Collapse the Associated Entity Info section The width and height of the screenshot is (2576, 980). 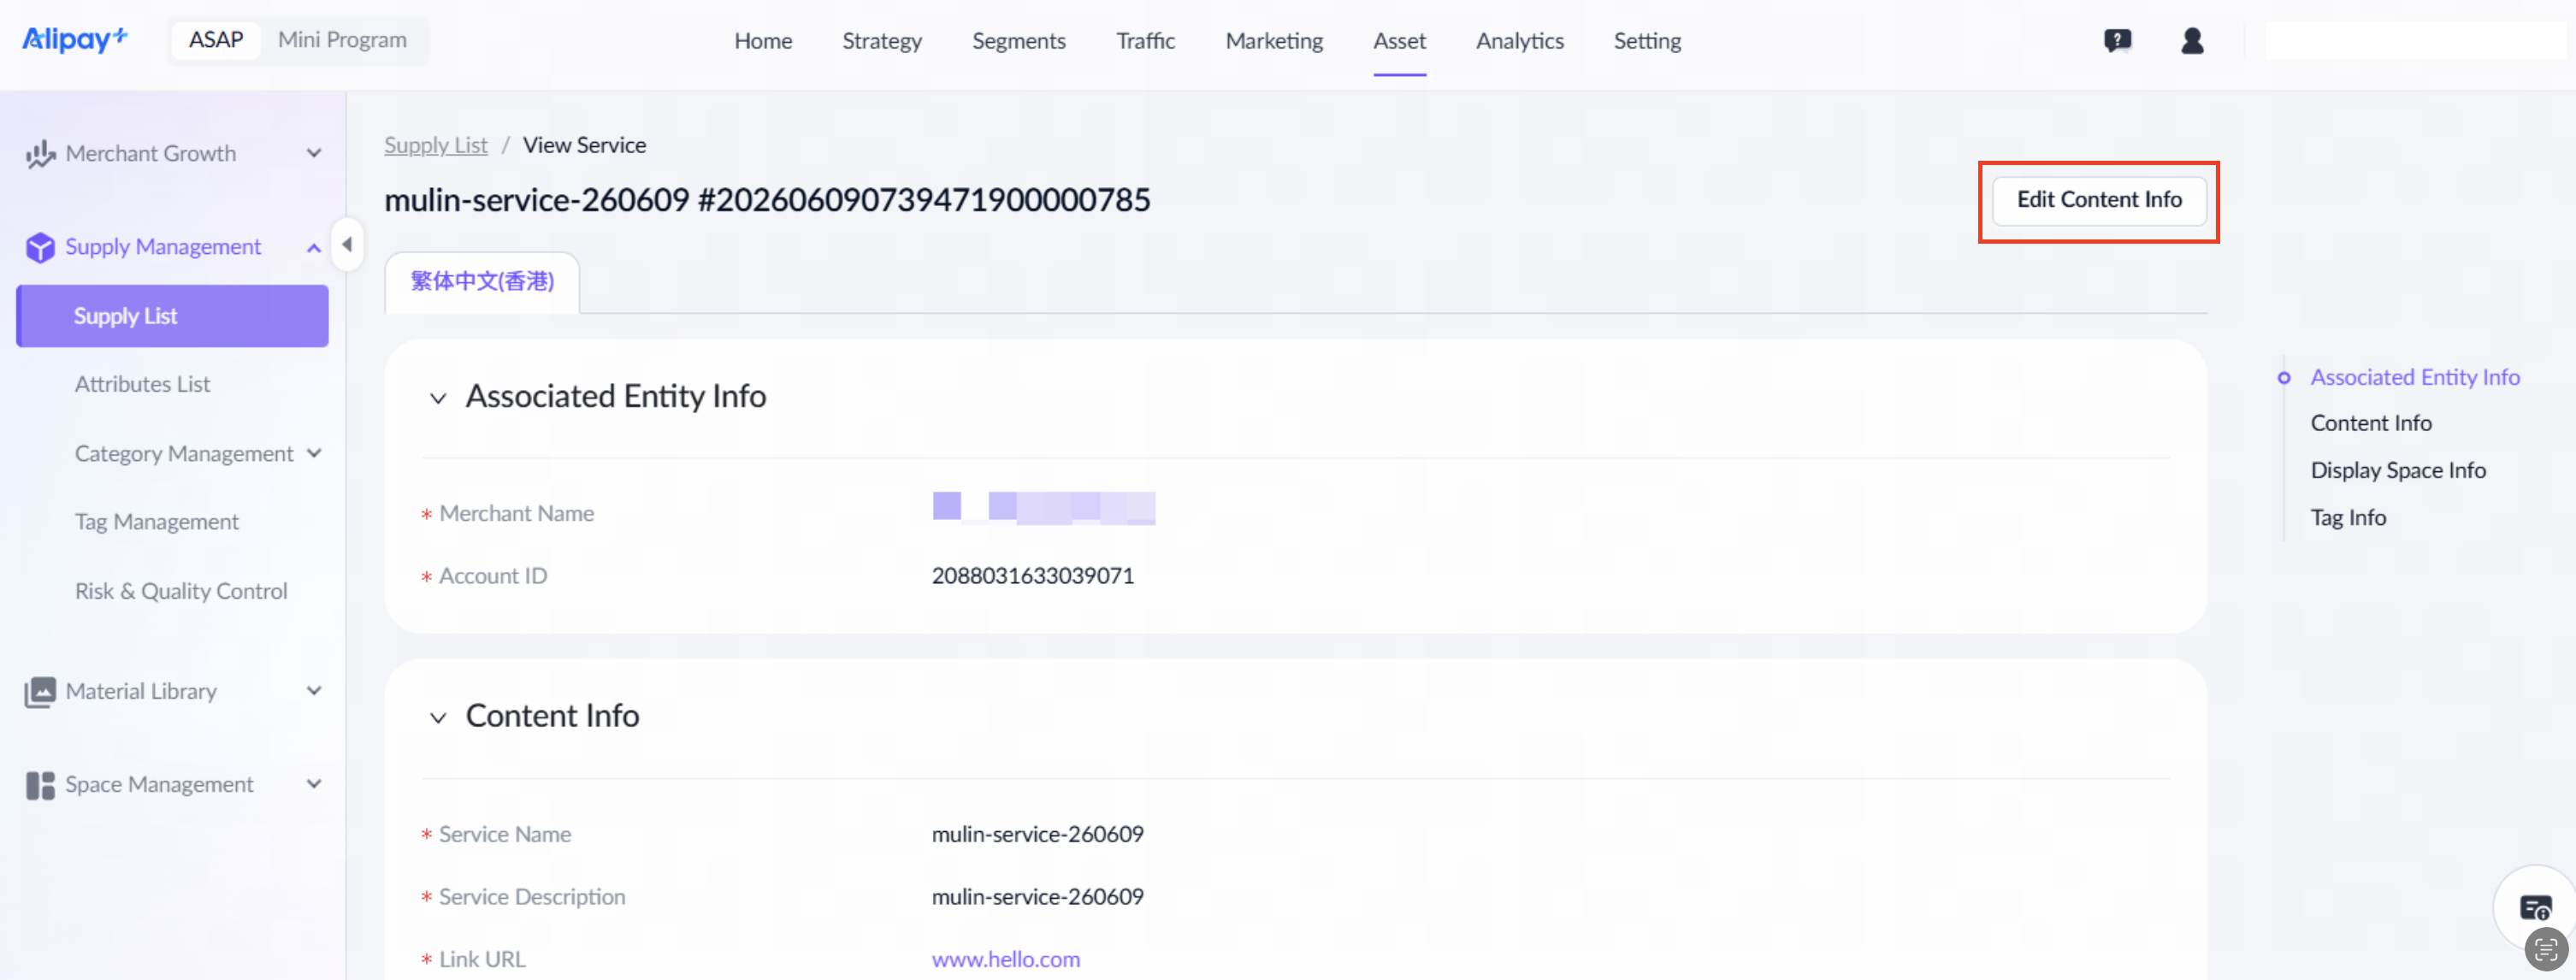(438, 398)
